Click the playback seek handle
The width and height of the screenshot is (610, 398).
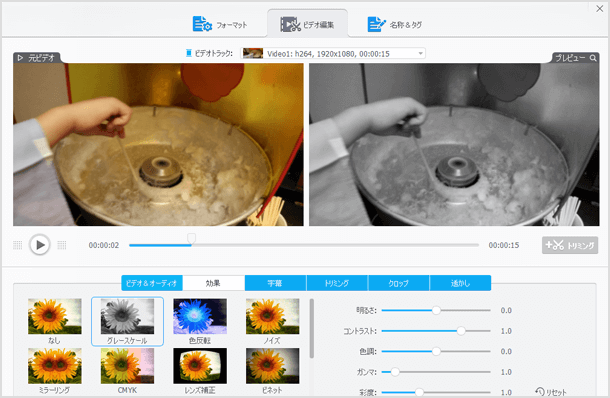coord(191,238)
